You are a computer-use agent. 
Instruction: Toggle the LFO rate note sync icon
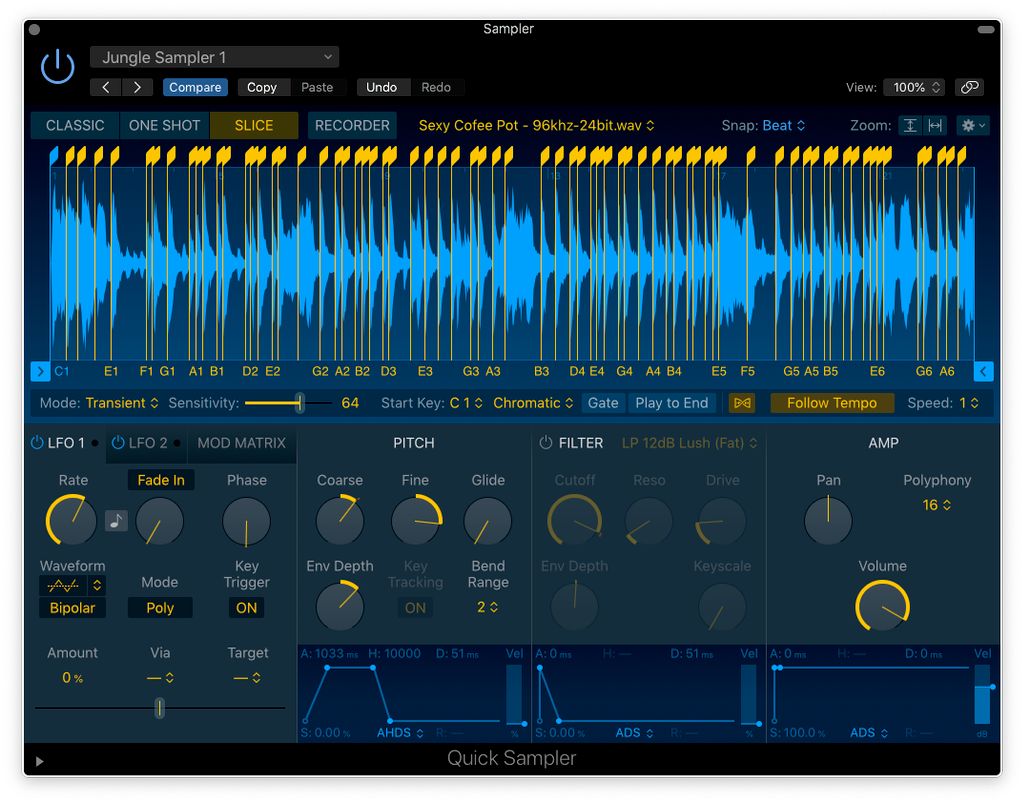click(x=116, y=520)
